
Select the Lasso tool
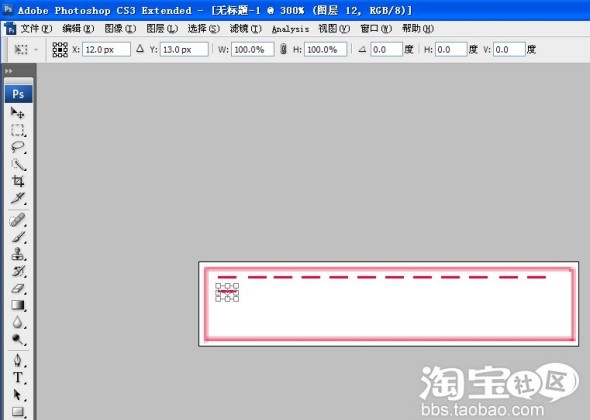(18, 147)
